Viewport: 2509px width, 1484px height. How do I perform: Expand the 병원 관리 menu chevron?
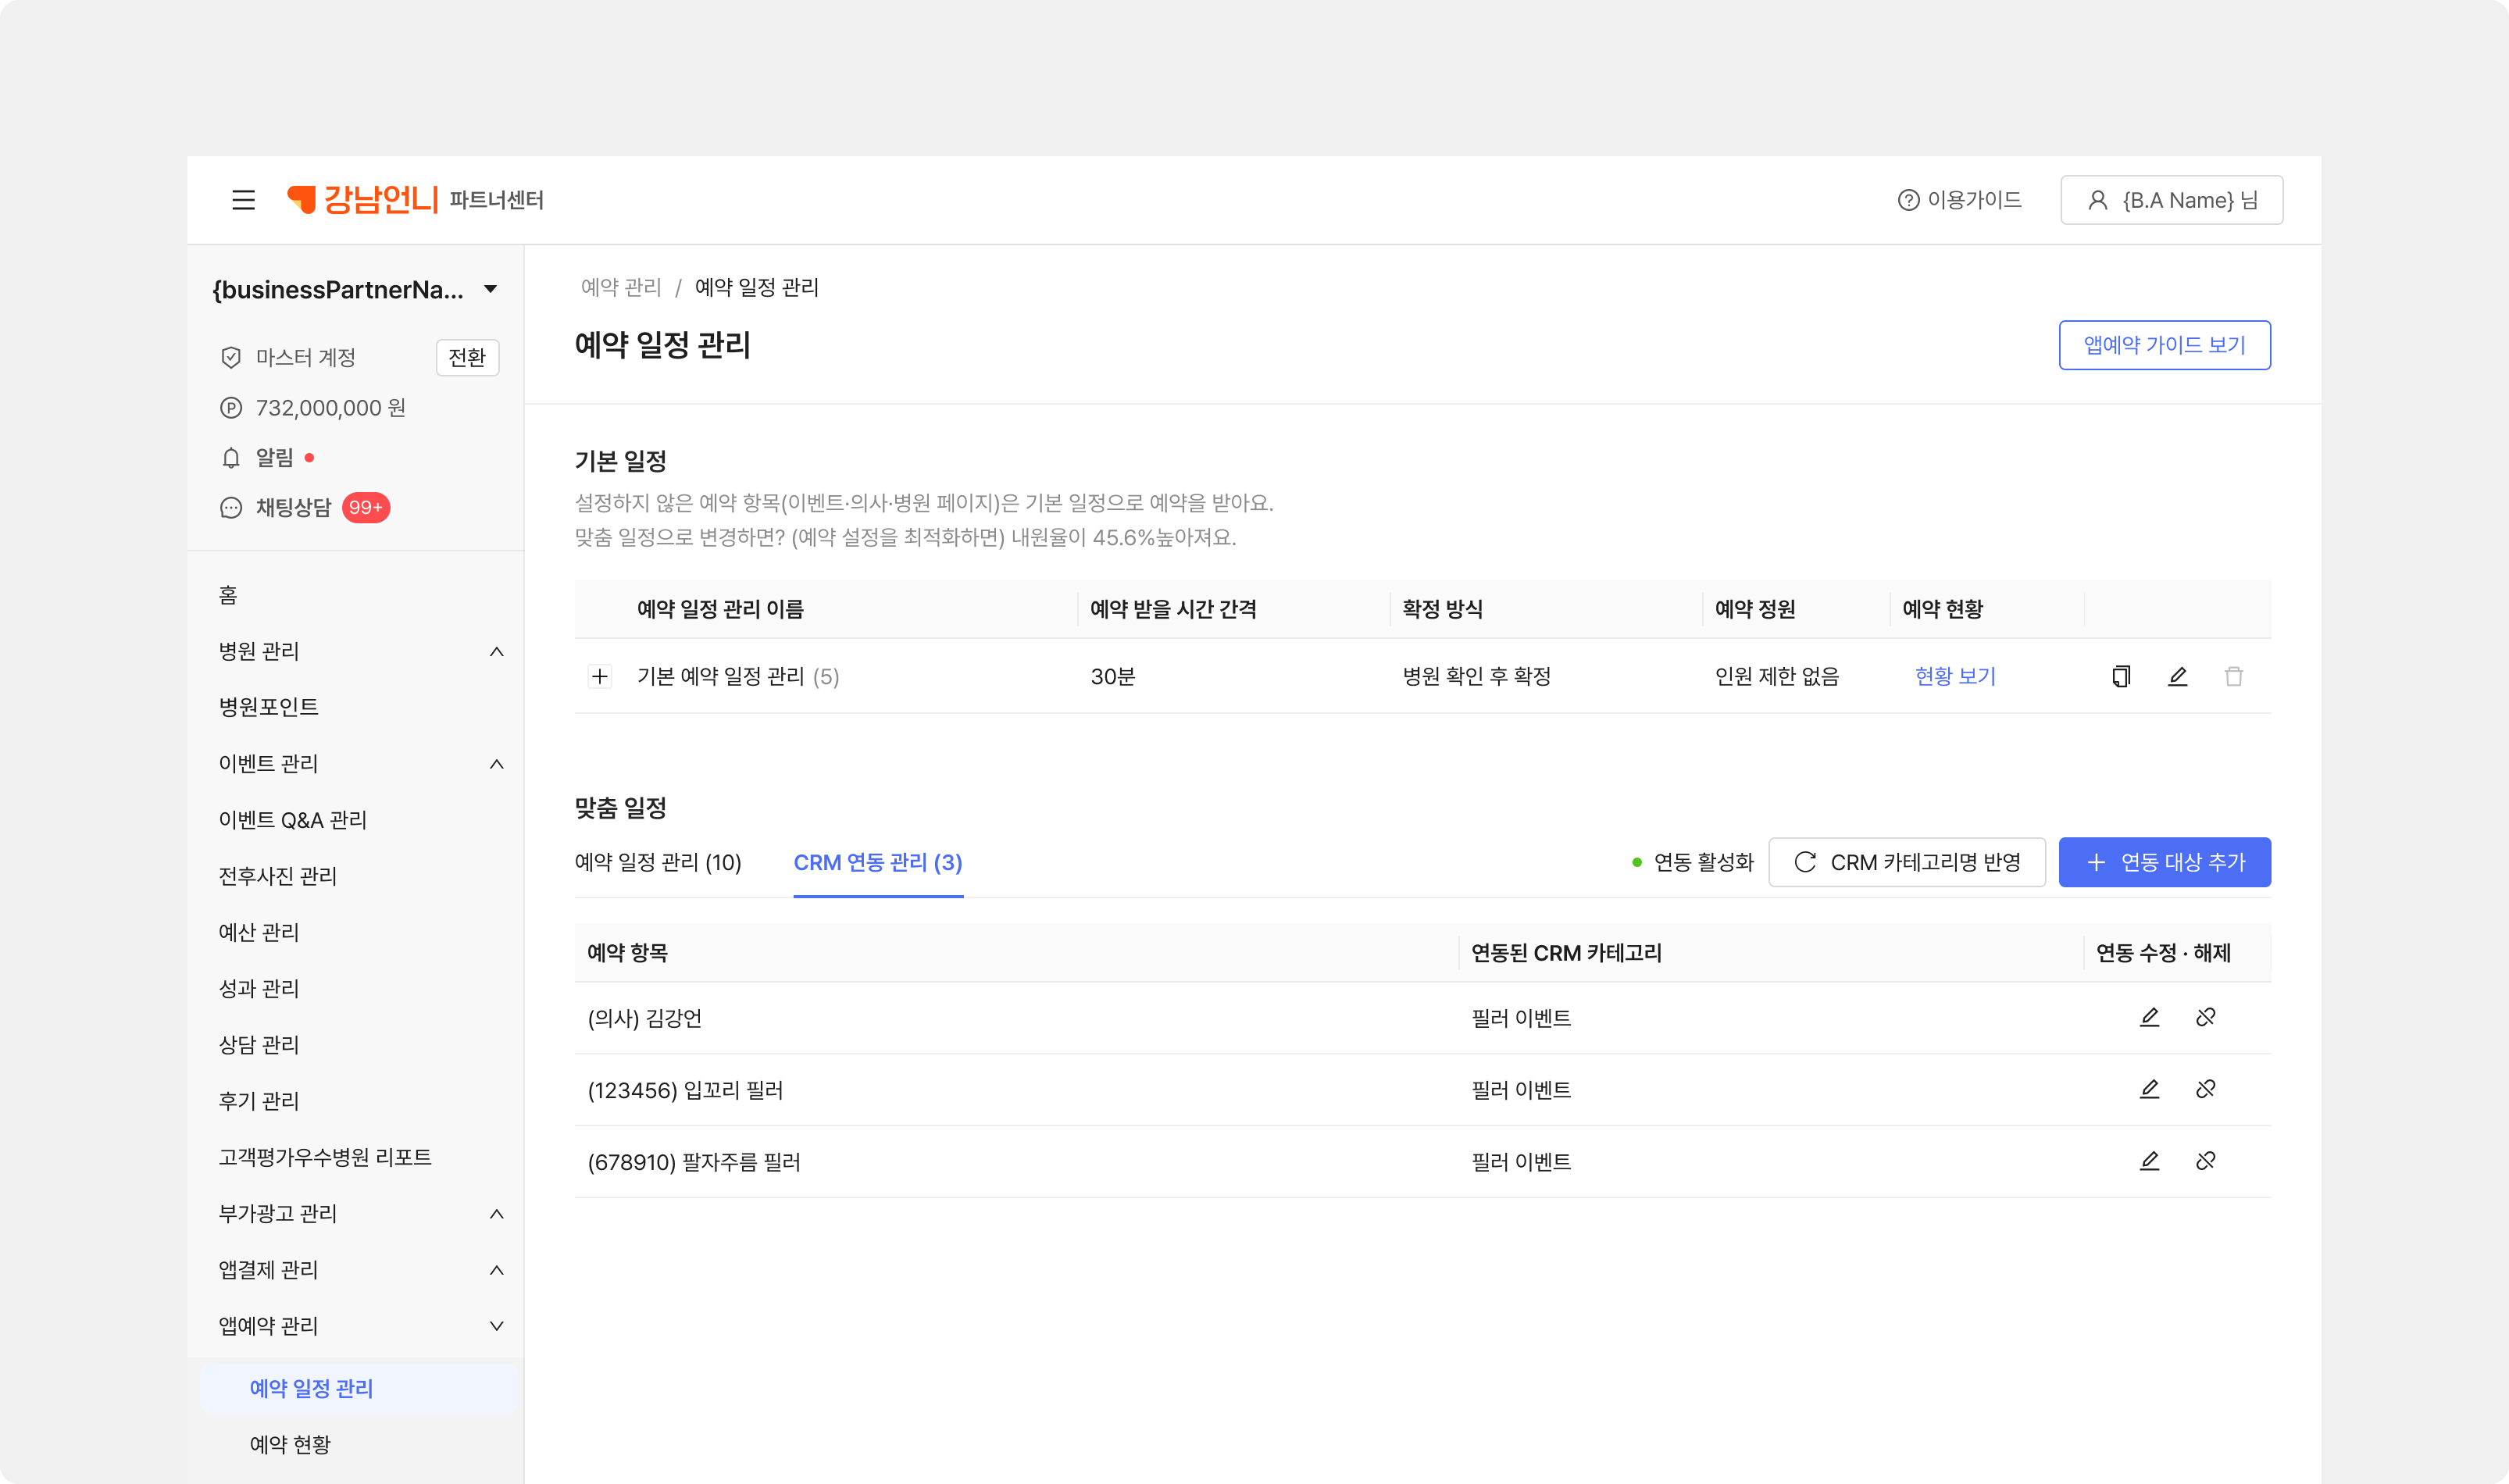(x=496, y=652)
